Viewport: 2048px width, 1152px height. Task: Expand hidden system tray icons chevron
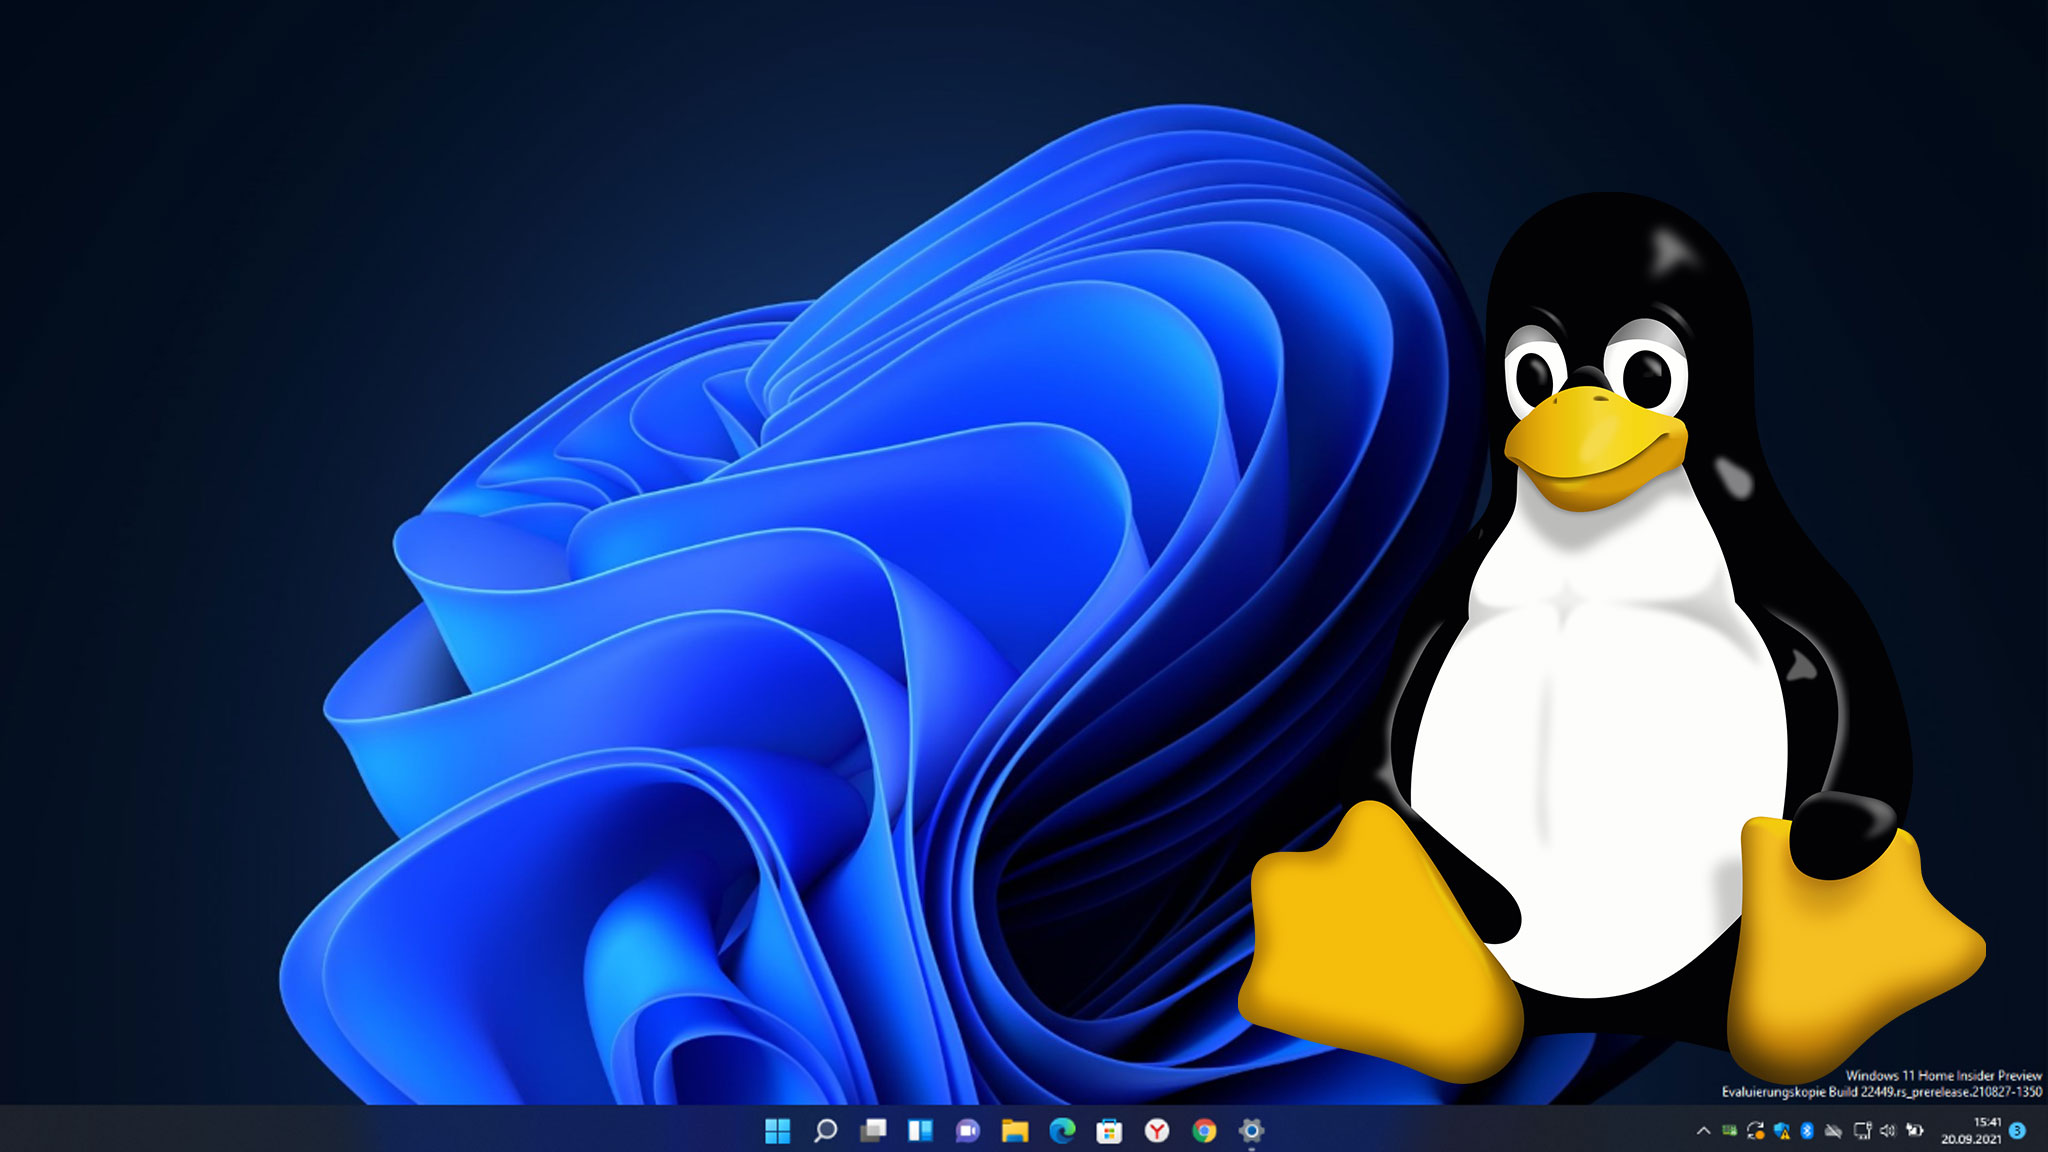[x=1703, y=1131]
